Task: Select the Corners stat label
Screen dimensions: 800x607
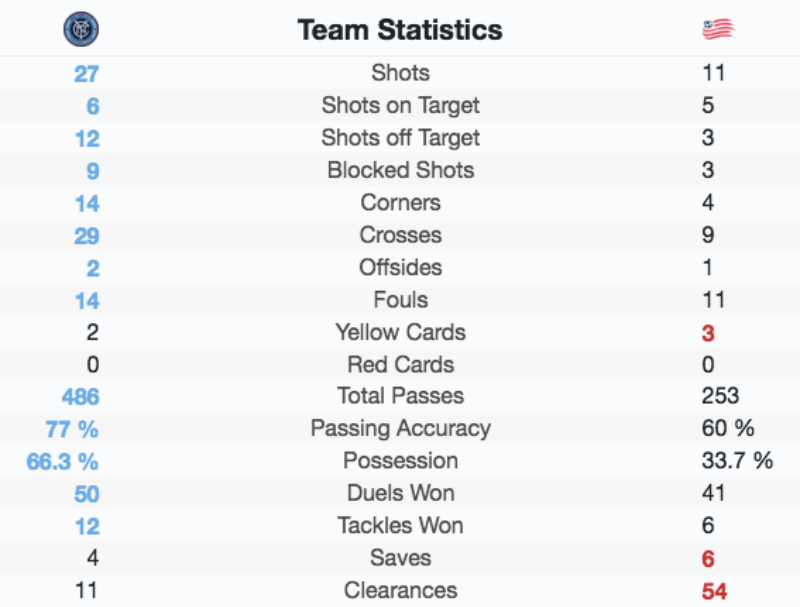Action: (401, 203)
